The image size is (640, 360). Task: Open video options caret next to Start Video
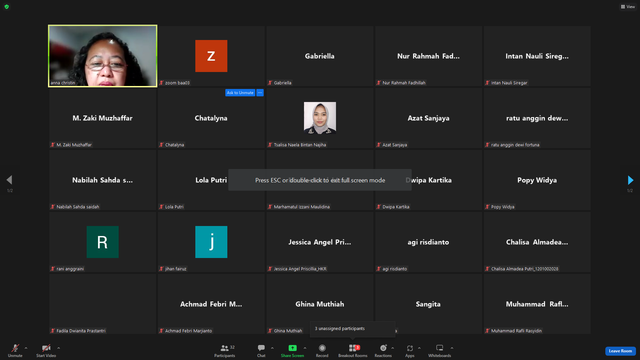pos(58,348)
